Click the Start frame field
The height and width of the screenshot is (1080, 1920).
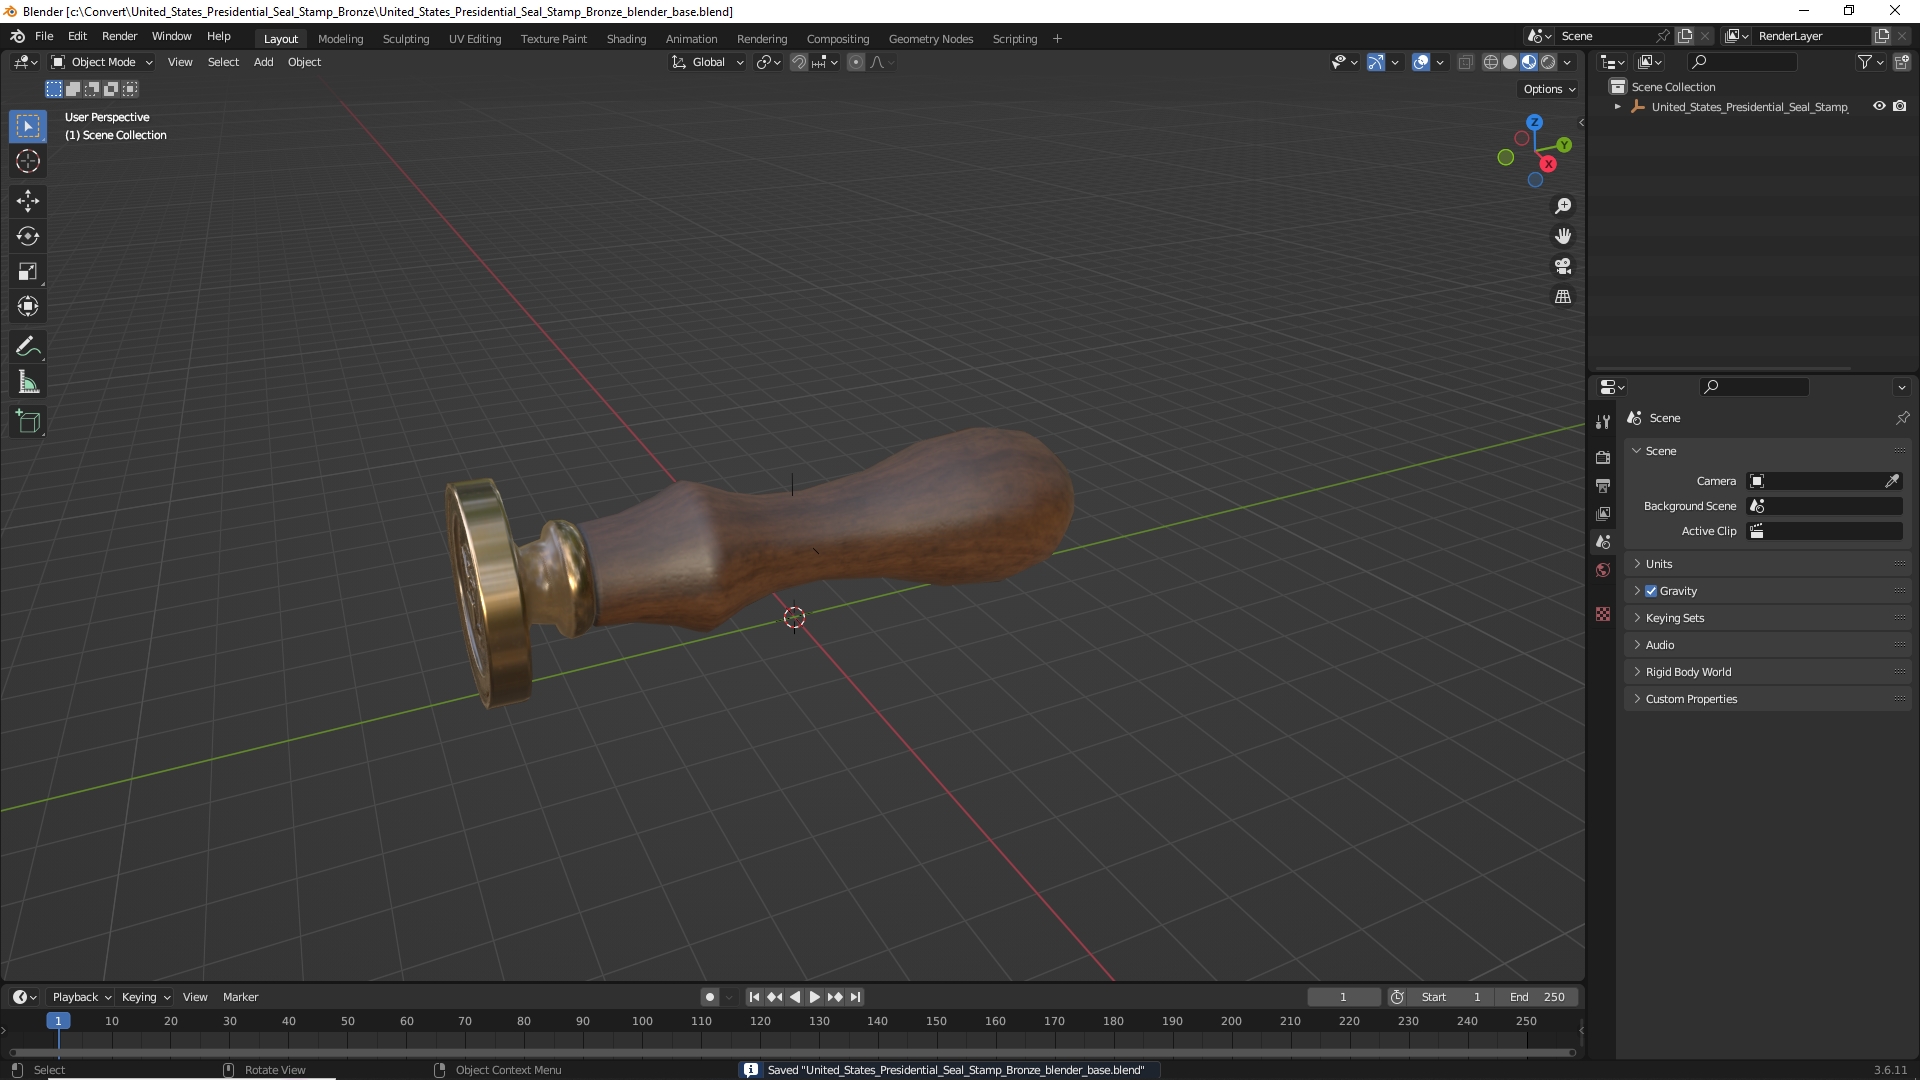click(1451, 997)
